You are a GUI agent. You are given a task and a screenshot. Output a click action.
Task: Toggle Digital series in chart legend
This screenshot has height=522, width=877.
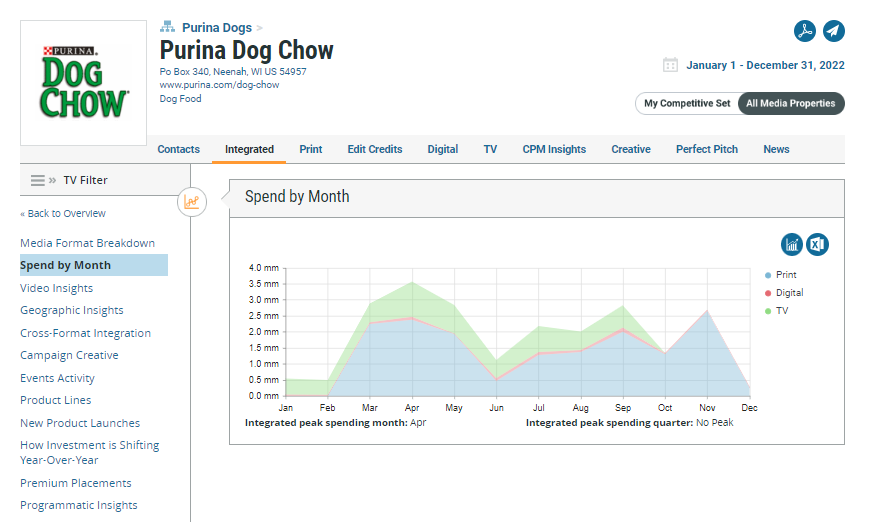pyautogui.click(x=784, y=293)
